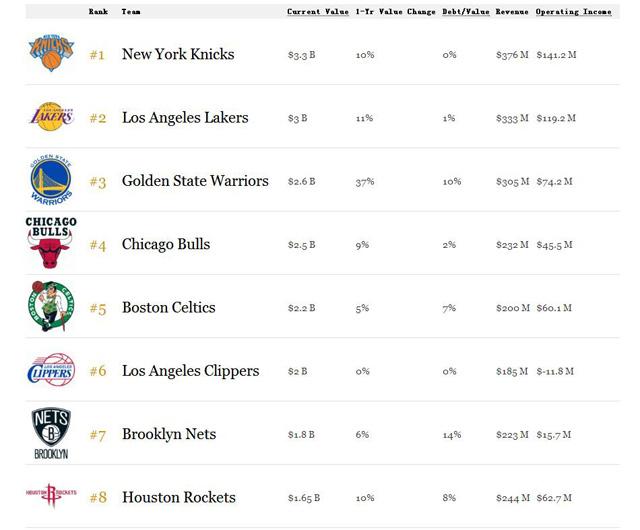Sort by 1-Yr Value Change header
Viewport: 640px width, 530px height.
pos(395,12)
